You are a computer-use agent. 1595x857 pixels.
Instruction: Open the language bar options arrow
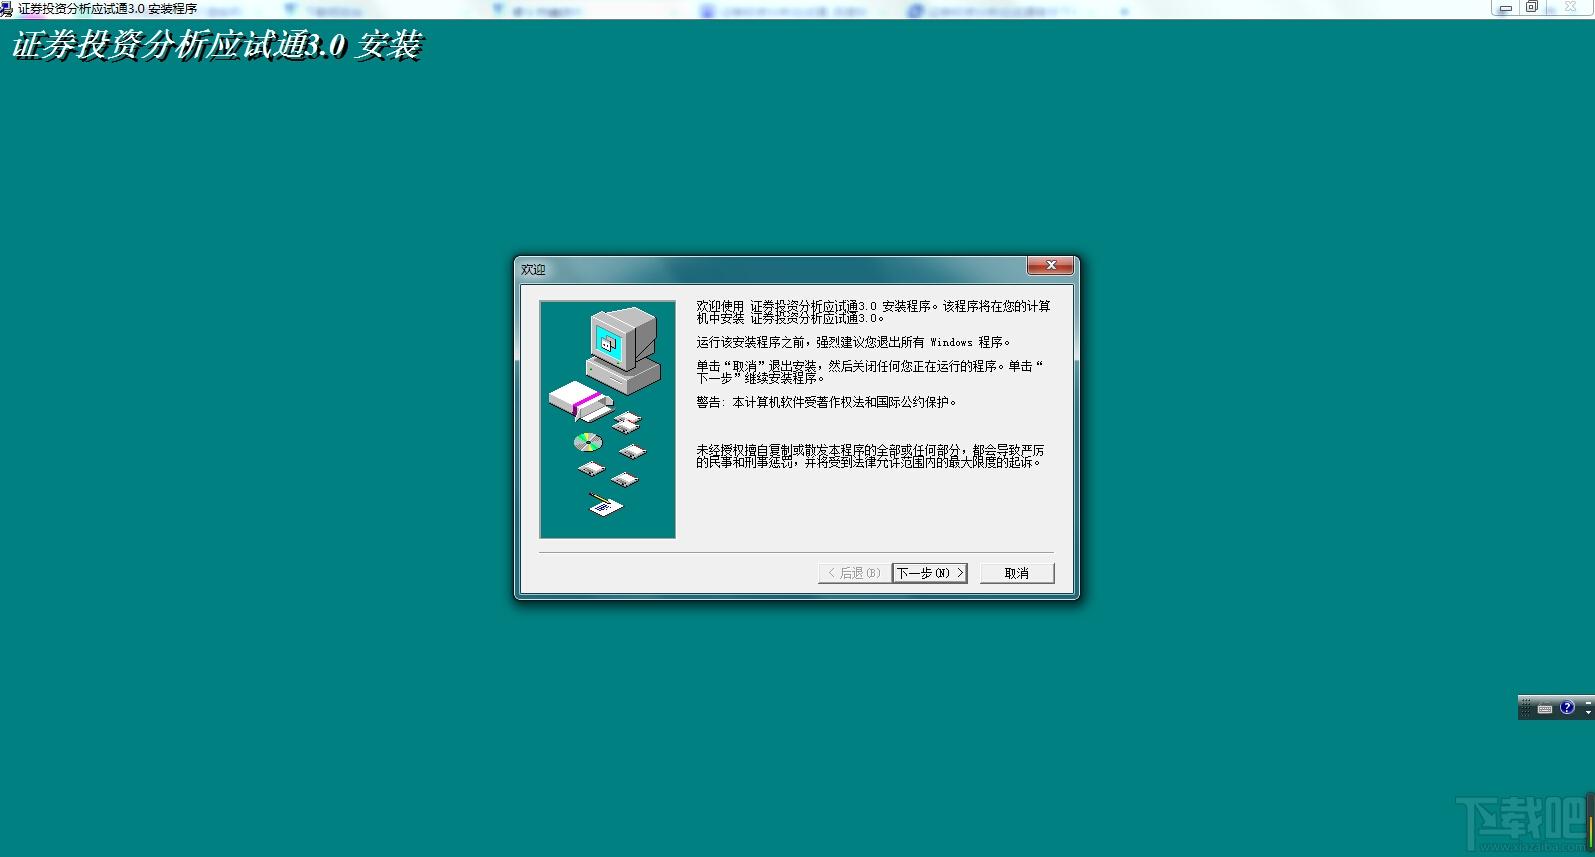[x=1588, y=713]
